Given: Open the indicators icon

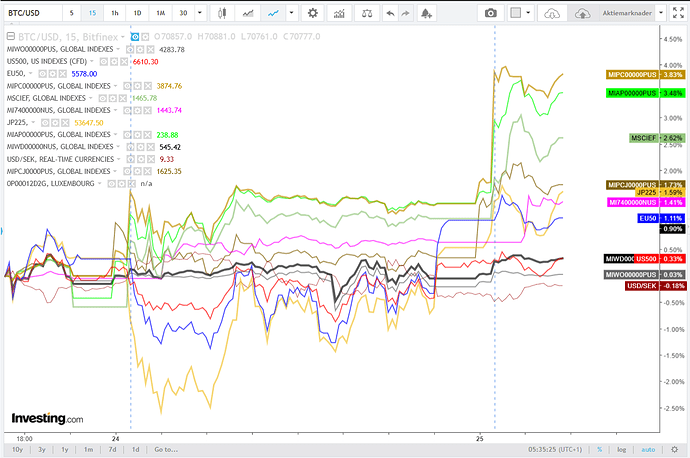Looking at the screenshot, I should [339, 13].
